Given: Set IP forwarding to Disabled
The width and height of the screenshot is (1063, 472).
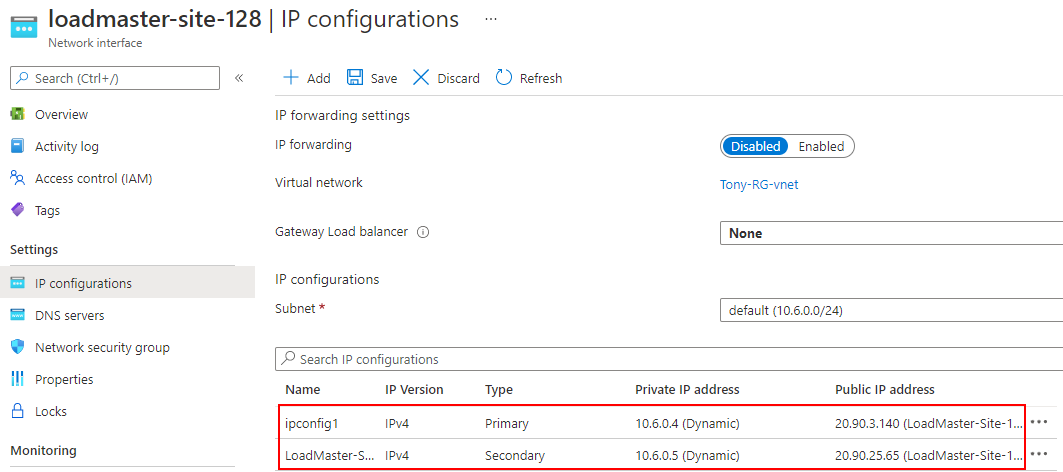Looking at the screenshot, I should click(755, 146).
